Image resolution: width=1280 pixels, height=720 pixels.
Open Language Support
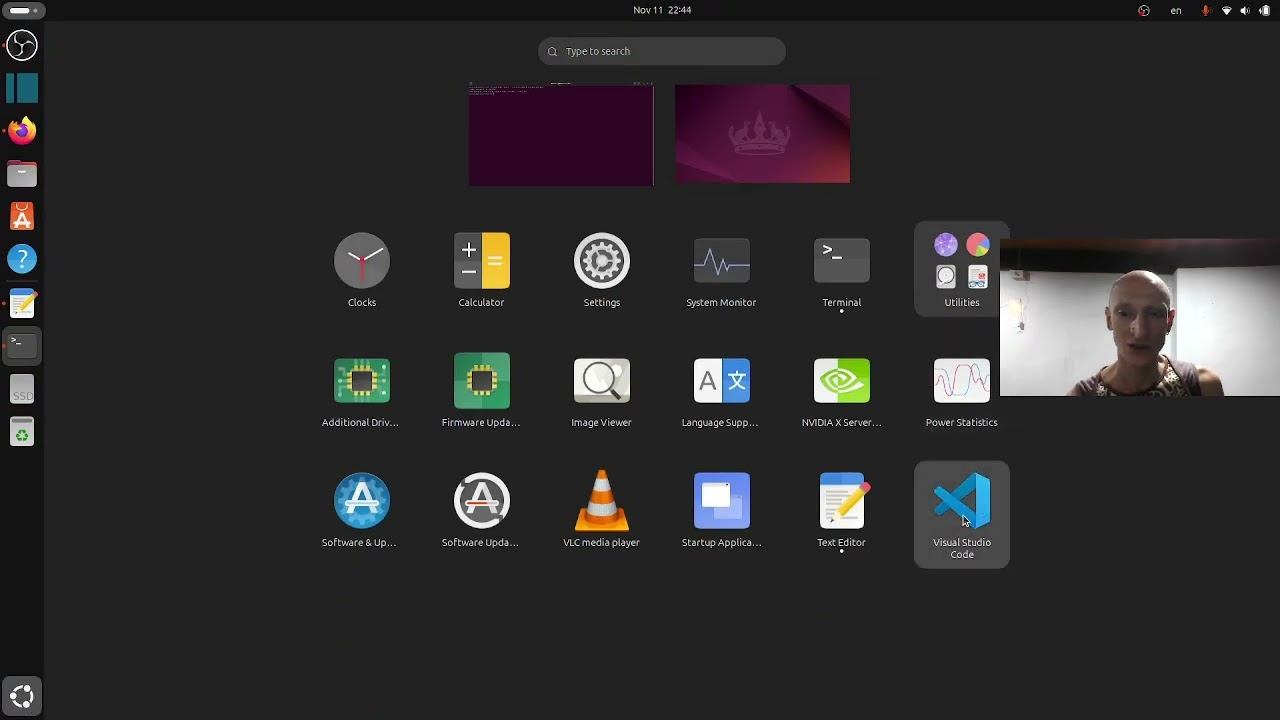click(721, 390)
